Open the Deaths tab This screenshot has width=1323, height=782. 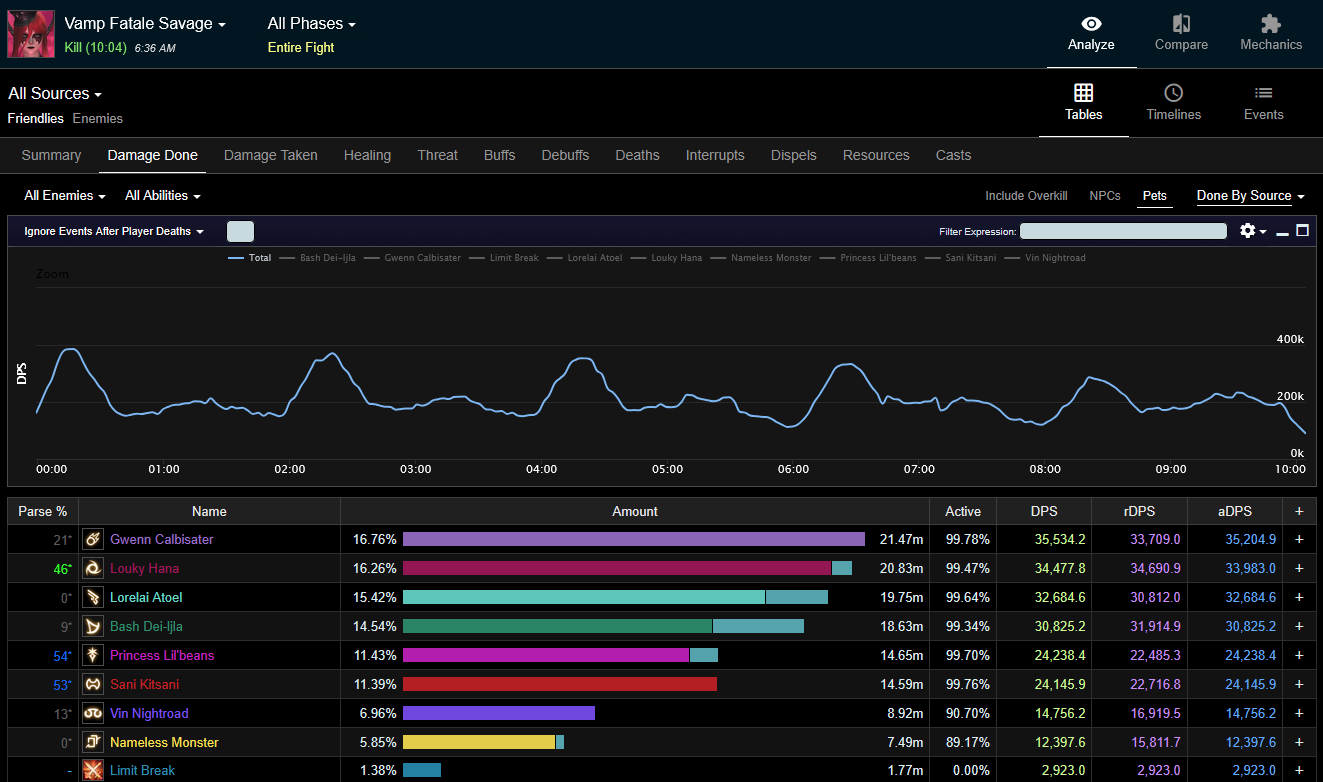pyautogui.click(x=638, y=155)
